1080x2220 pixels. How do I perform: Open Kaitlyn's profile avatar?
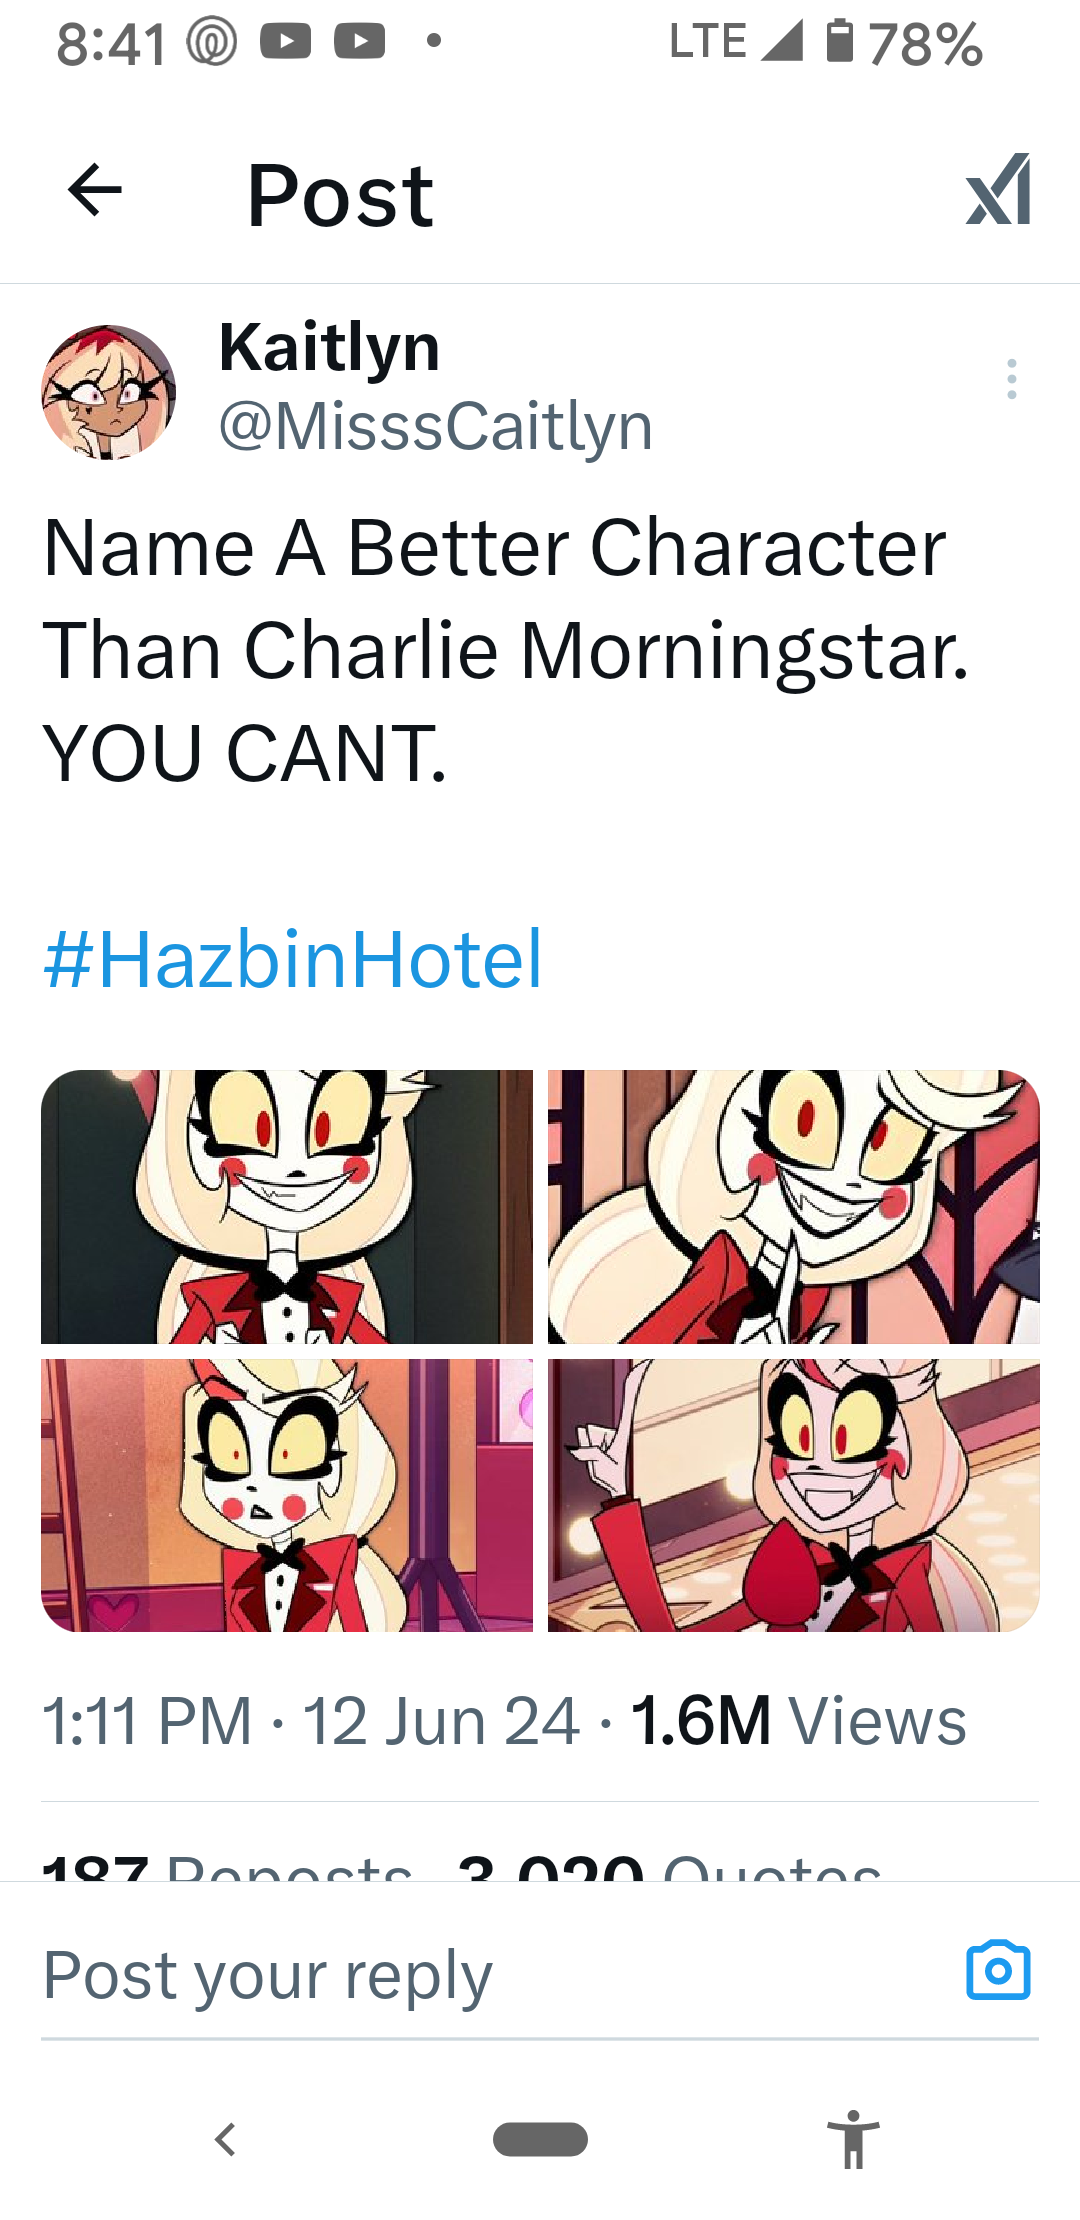(x=108, y=392)
